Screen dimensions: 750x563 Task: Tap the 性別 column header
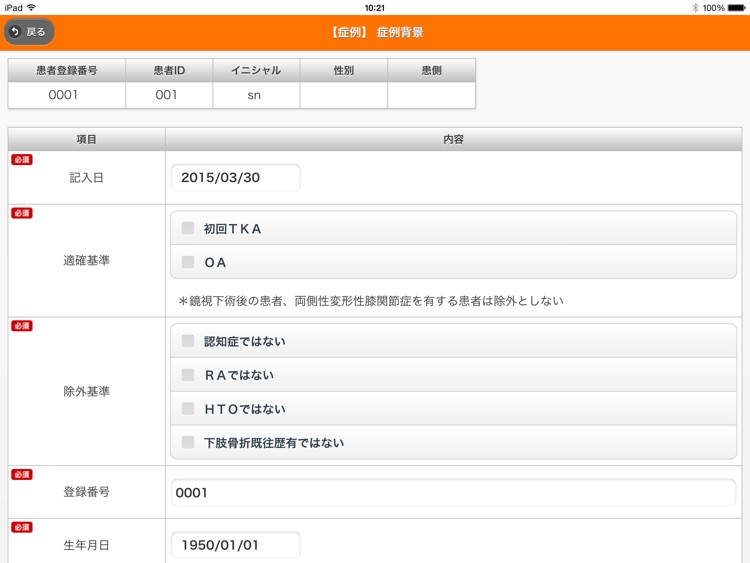tap(344, 70)
